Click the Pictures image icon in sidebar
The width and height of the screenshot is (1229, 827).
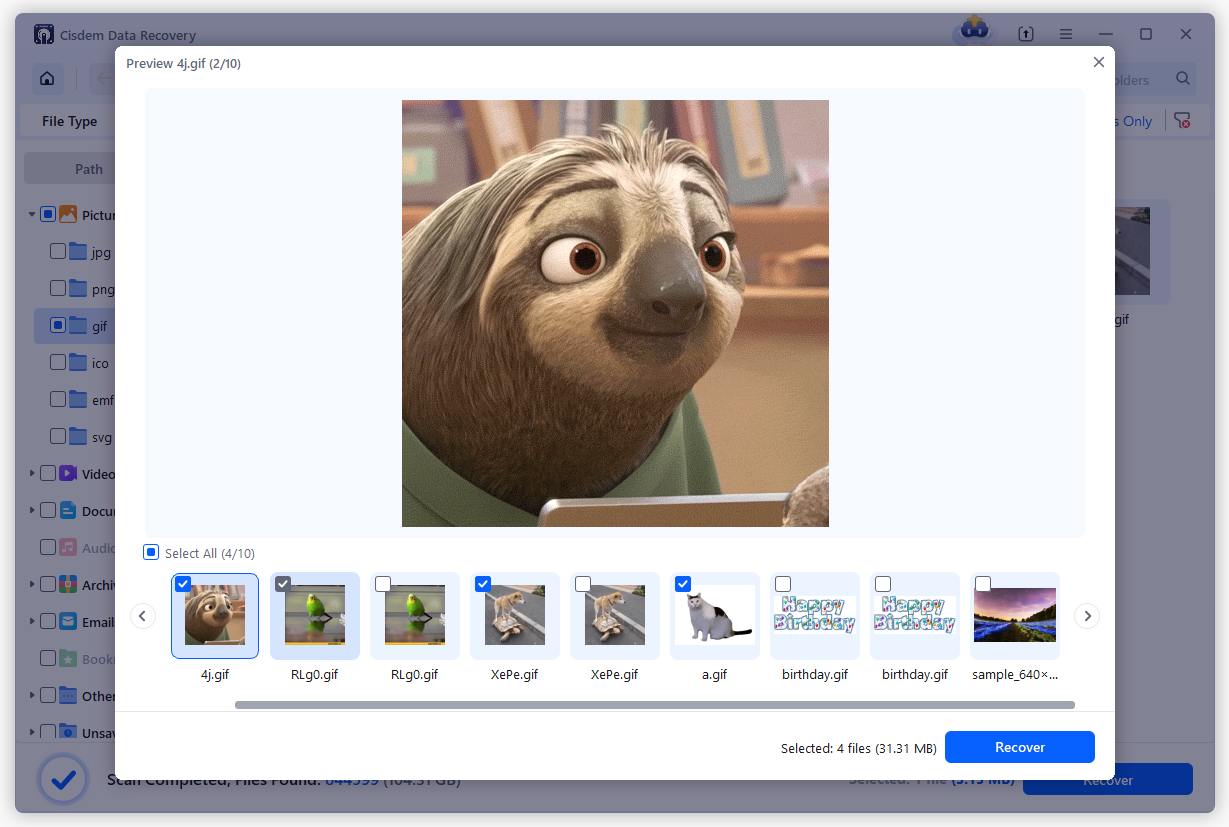click(67, 214)
